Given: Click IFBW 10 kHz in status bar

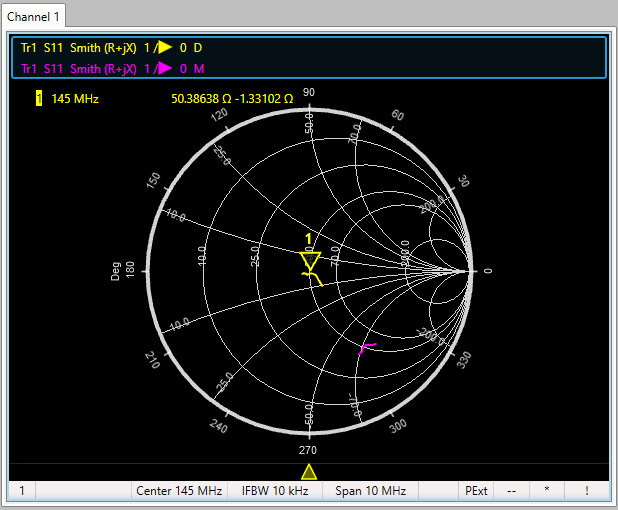Looking at the screenshot, I should pos(274,491).
